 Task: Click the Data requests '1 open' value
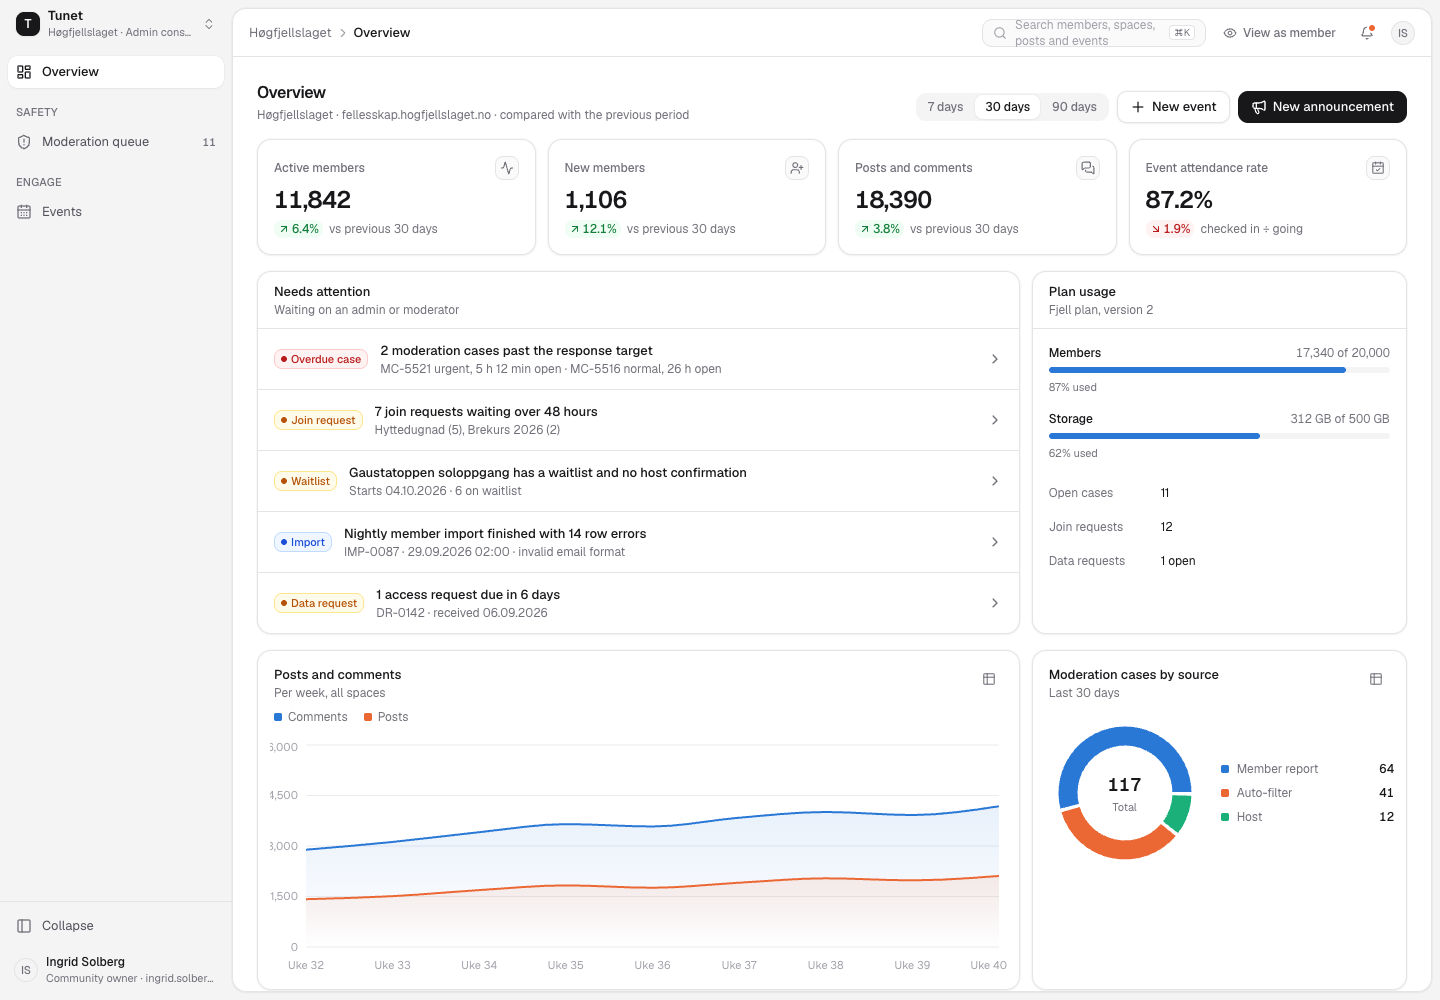tap(1178, 561)
